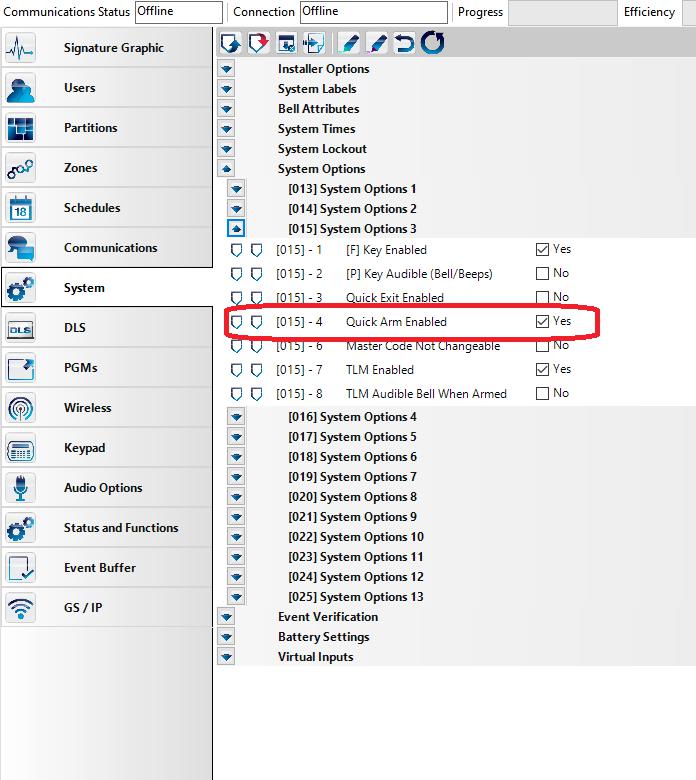Image resolution: width=696 pixels, height=780 pixels.
Task: Collapse the [015] System Options 3 group
Action: pos(237,229)
